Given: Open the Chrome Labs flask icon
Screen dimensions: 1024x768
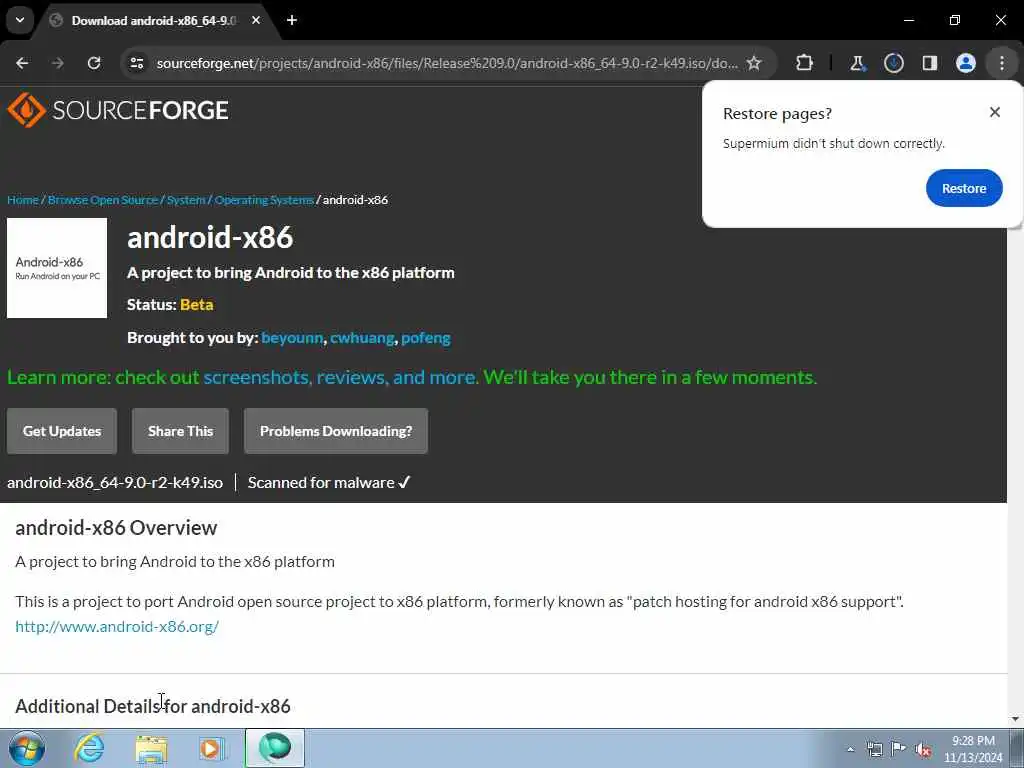Looking at the screenshot, I should (857, 63).
